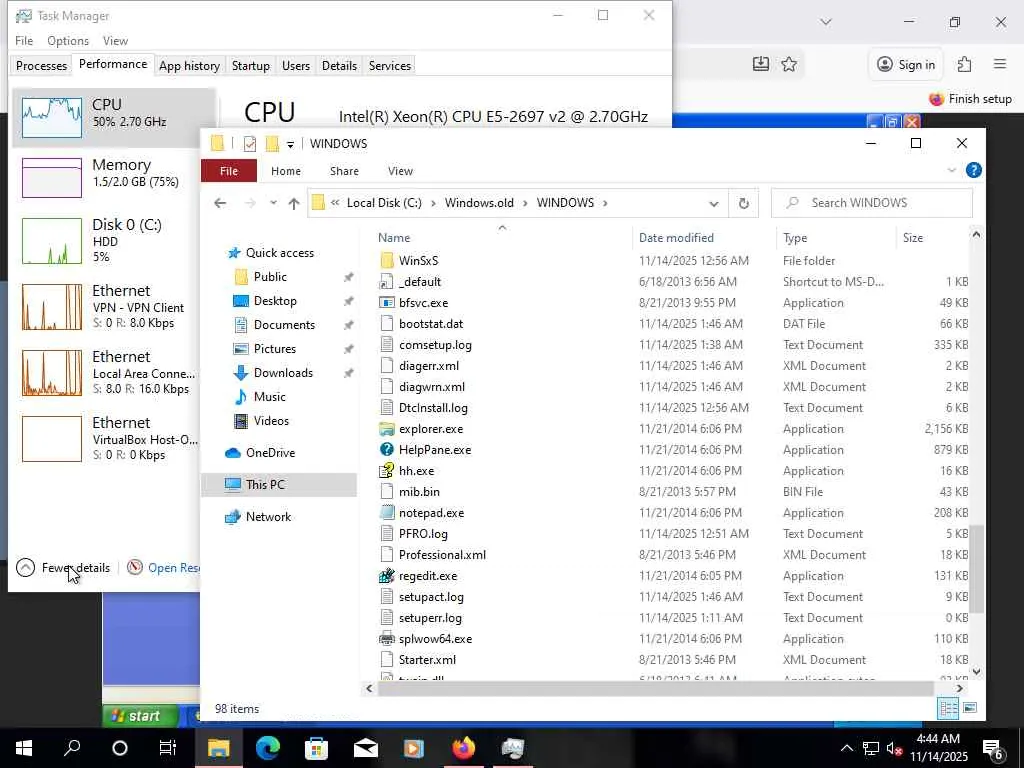This screenshot has width=1024, height=768.
Task: Open File Explorer help icon
Action: 973,170
